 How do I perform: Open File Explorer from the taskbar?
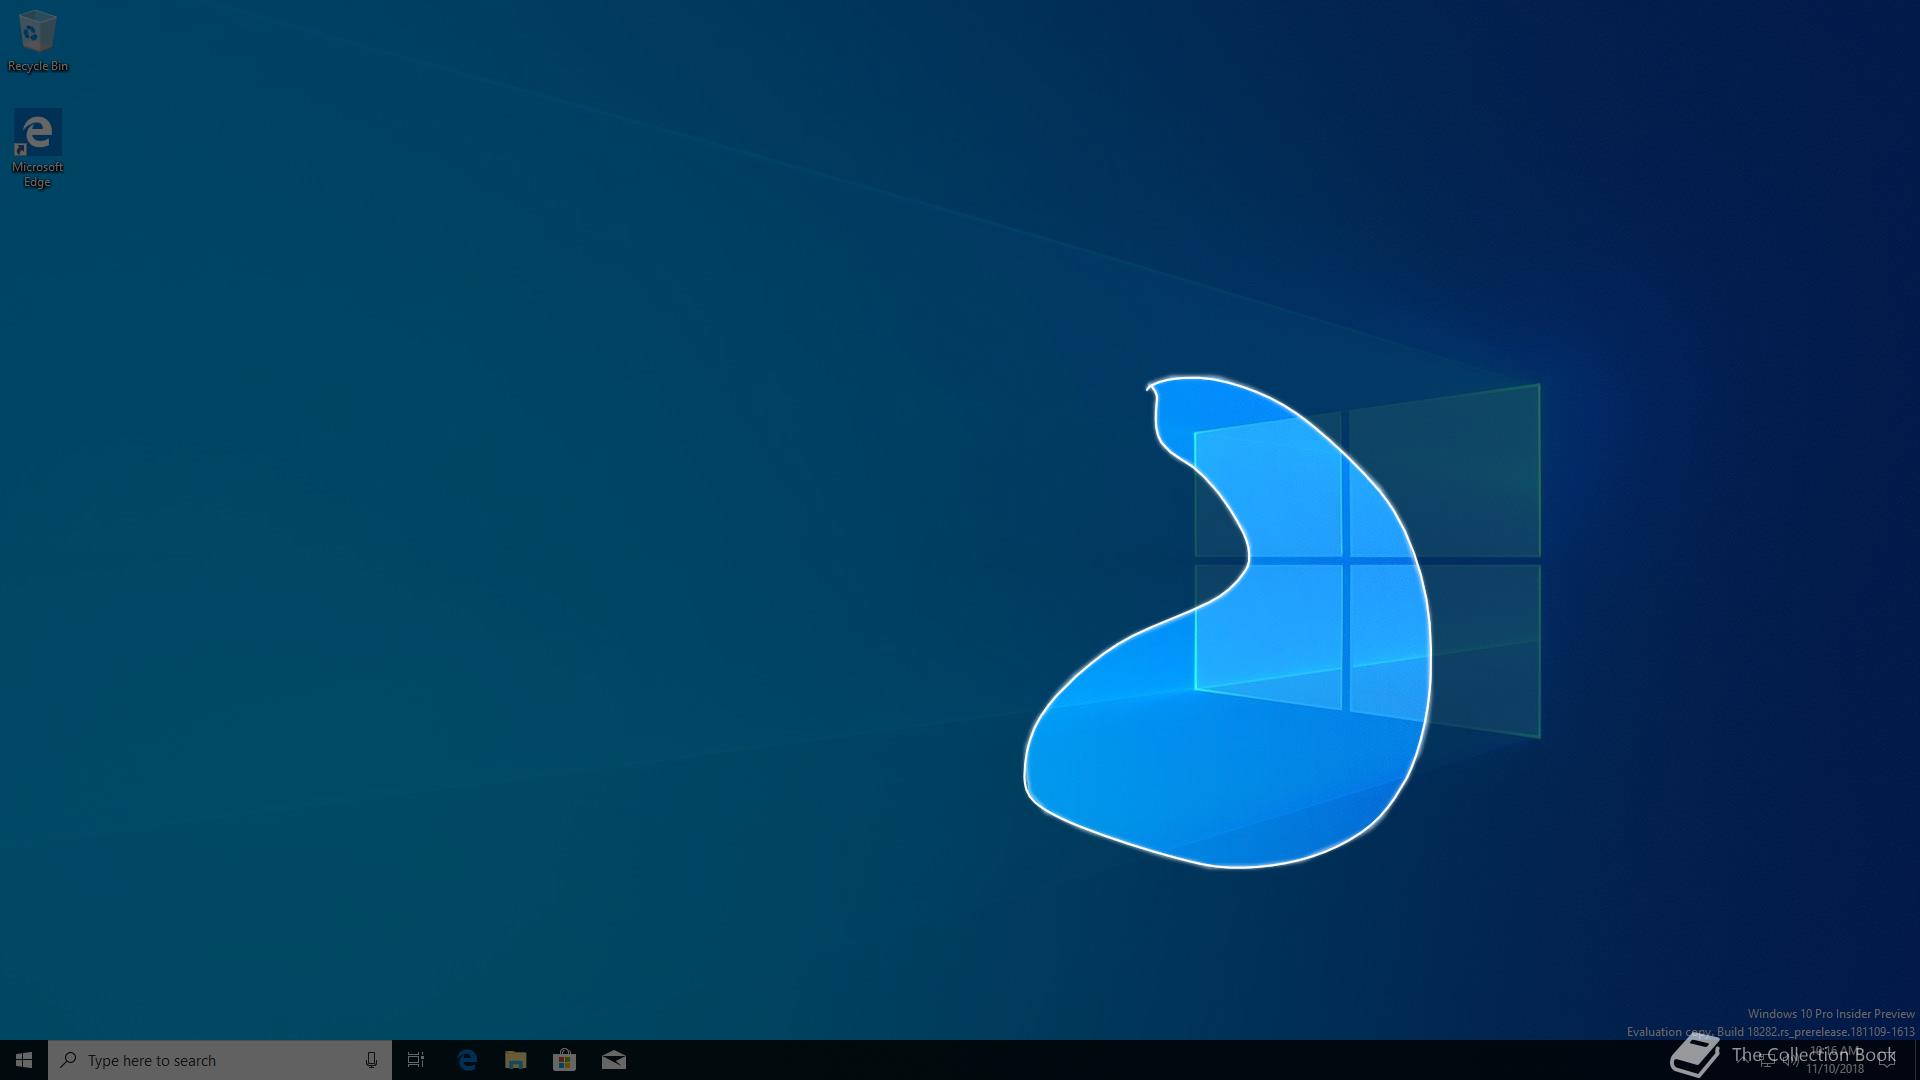516,1060
